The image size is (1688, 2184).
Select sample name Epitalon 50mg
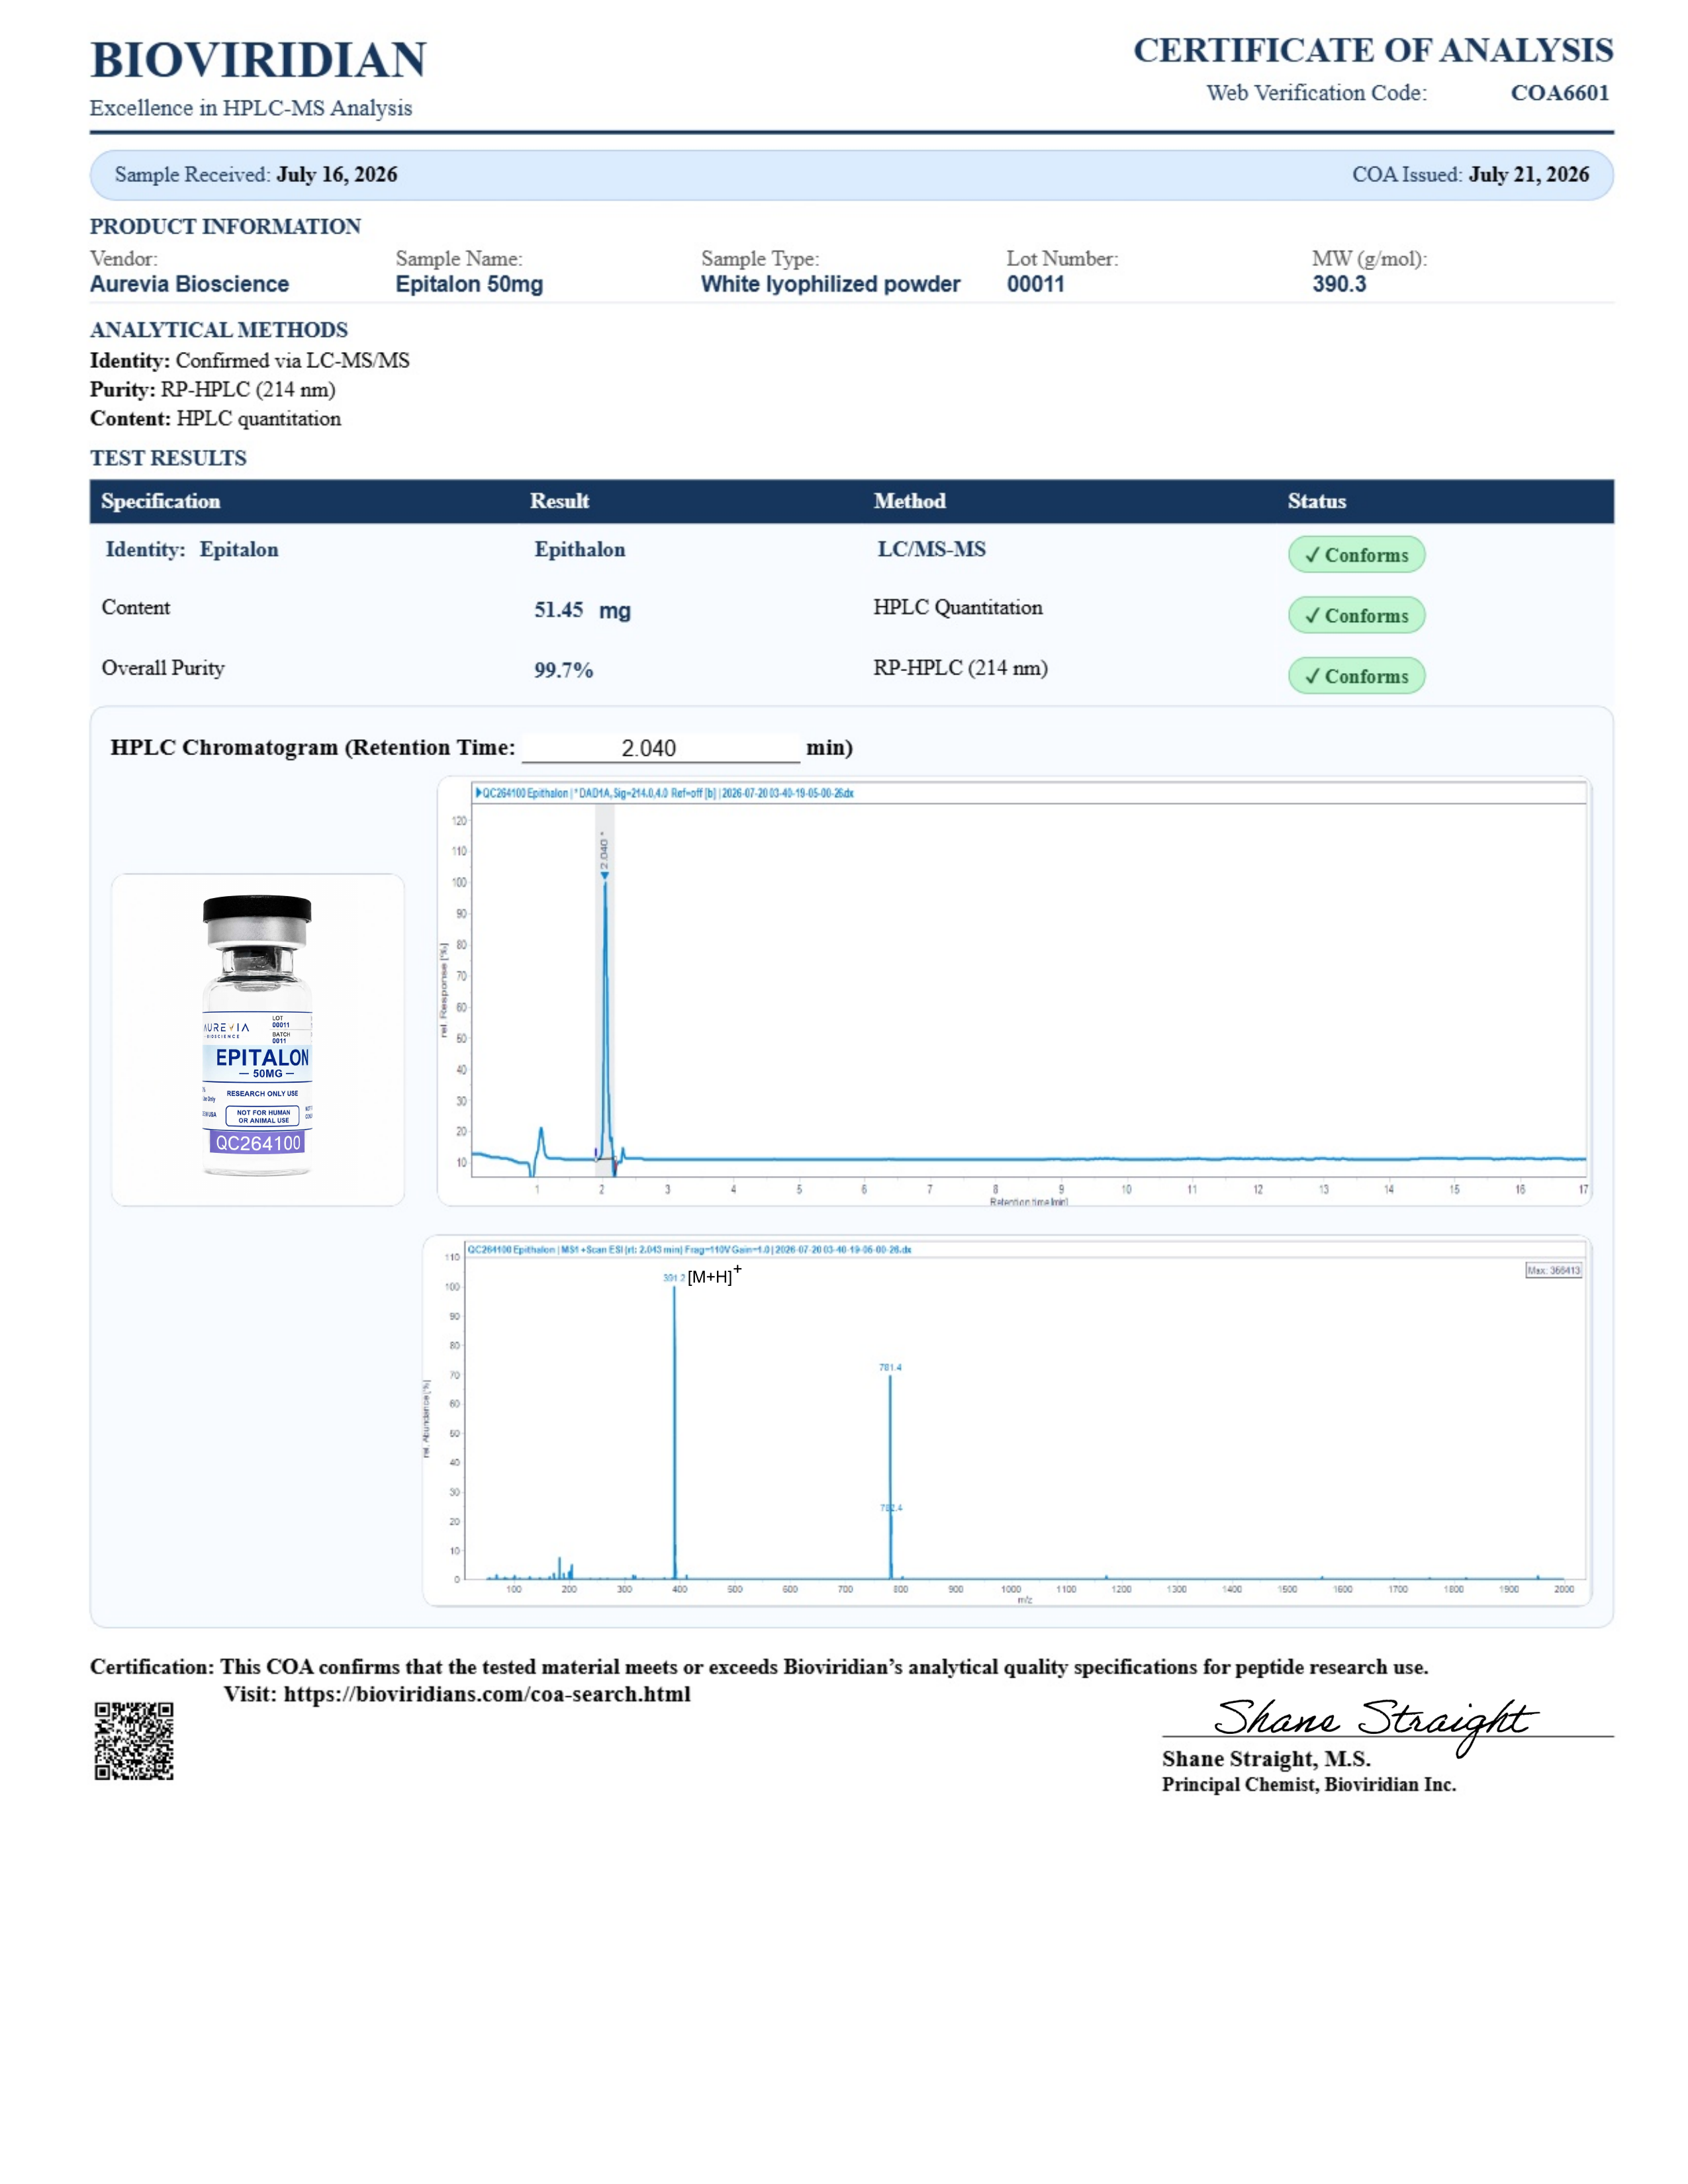469,284
